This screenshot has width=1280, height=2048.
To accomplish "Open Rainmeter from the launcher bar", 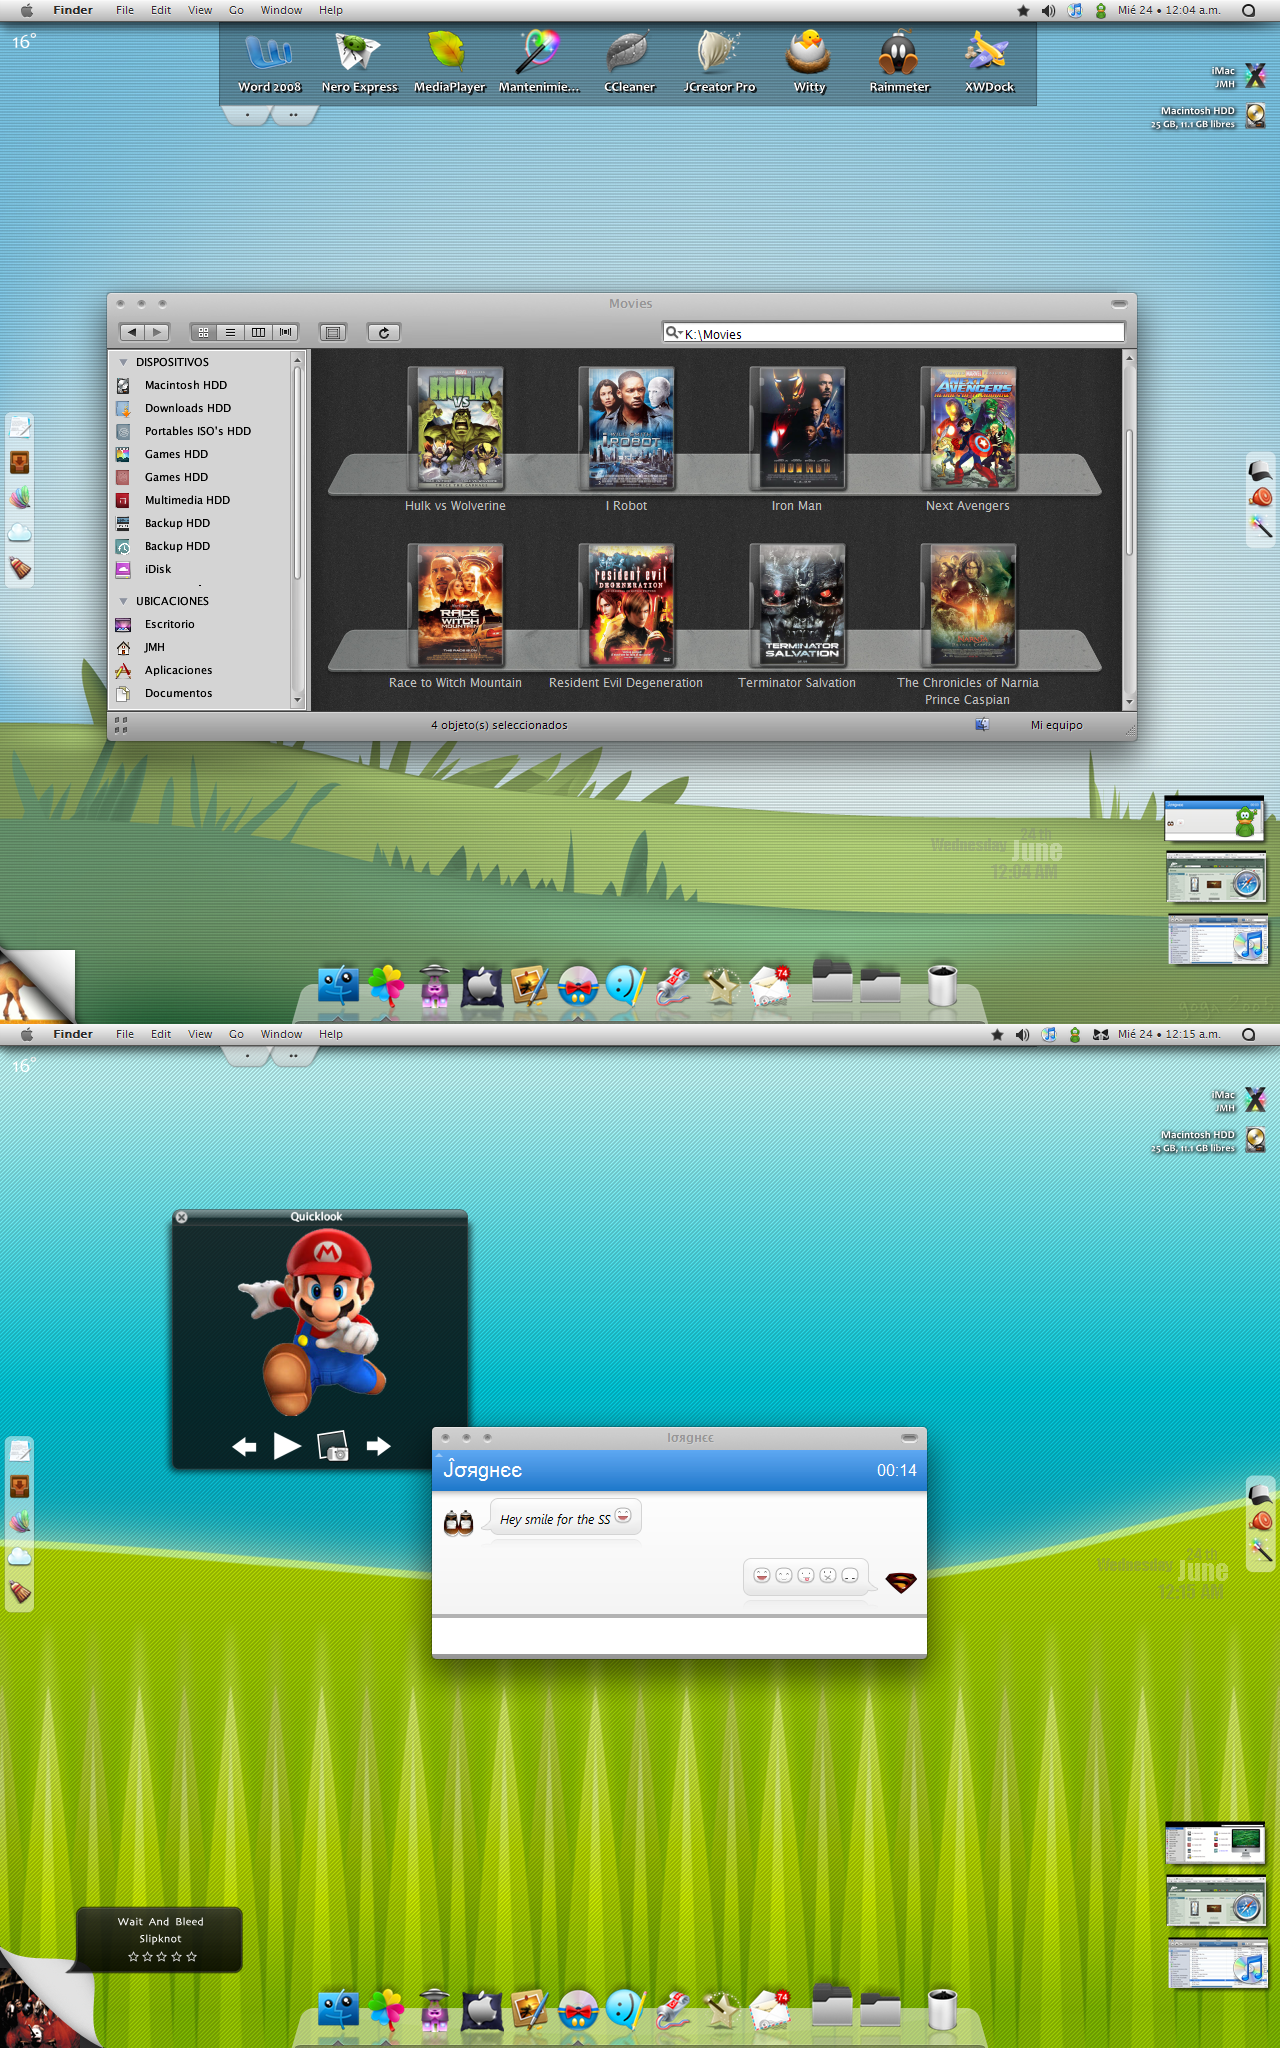I will [x=899, y=62].
